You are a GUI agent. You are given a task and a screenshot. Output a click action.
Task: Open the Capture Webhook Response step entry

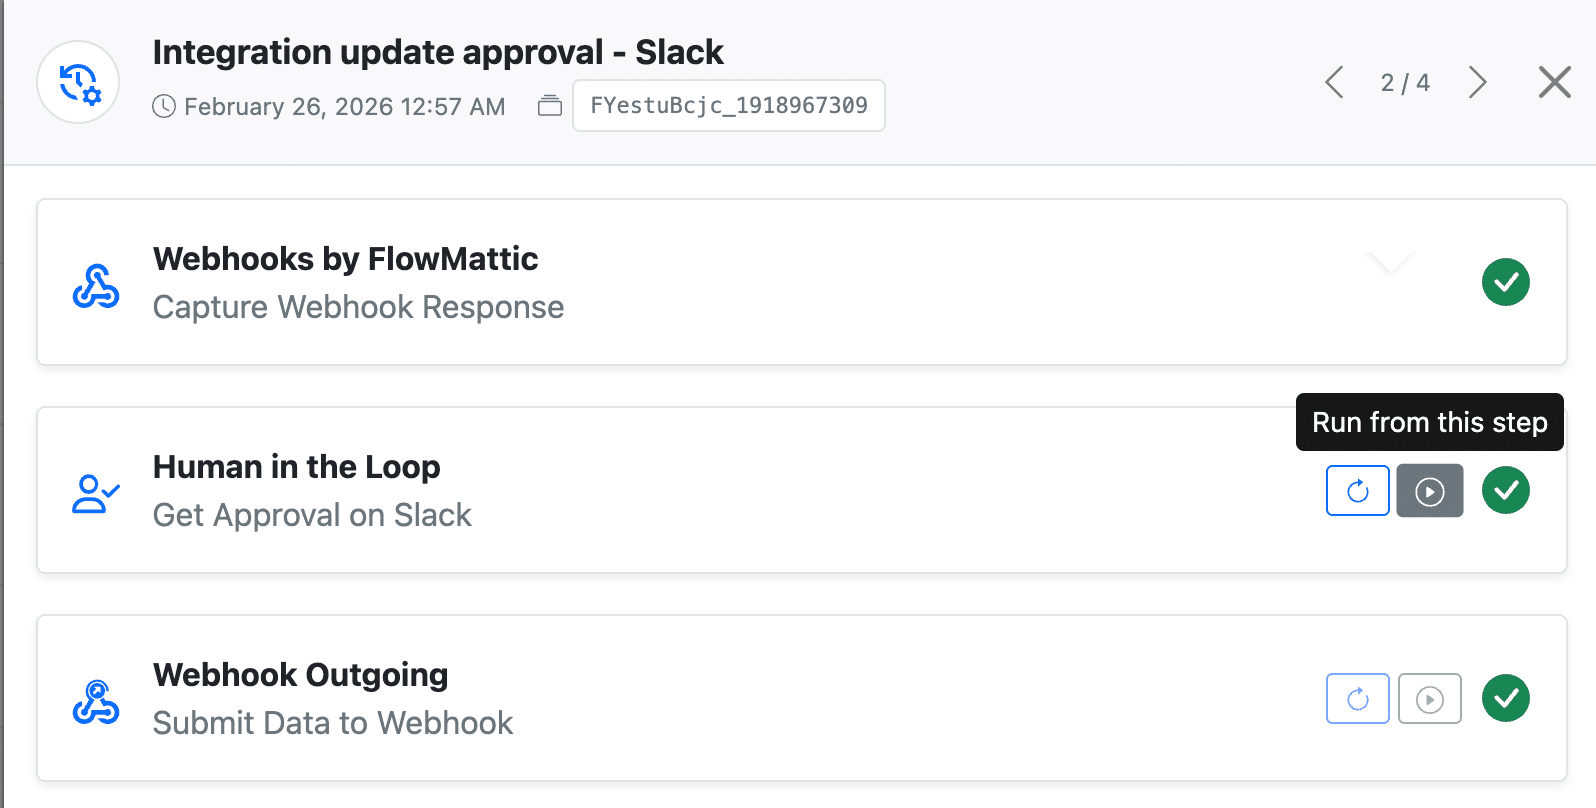[x=700, y=282]
